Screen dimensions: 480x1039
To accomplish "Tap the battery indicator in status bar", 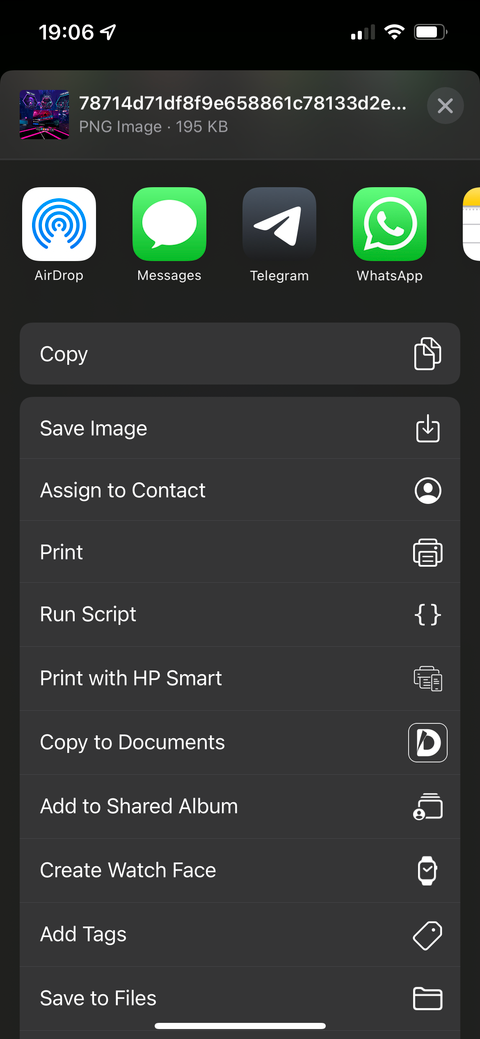I will point(430,32).
